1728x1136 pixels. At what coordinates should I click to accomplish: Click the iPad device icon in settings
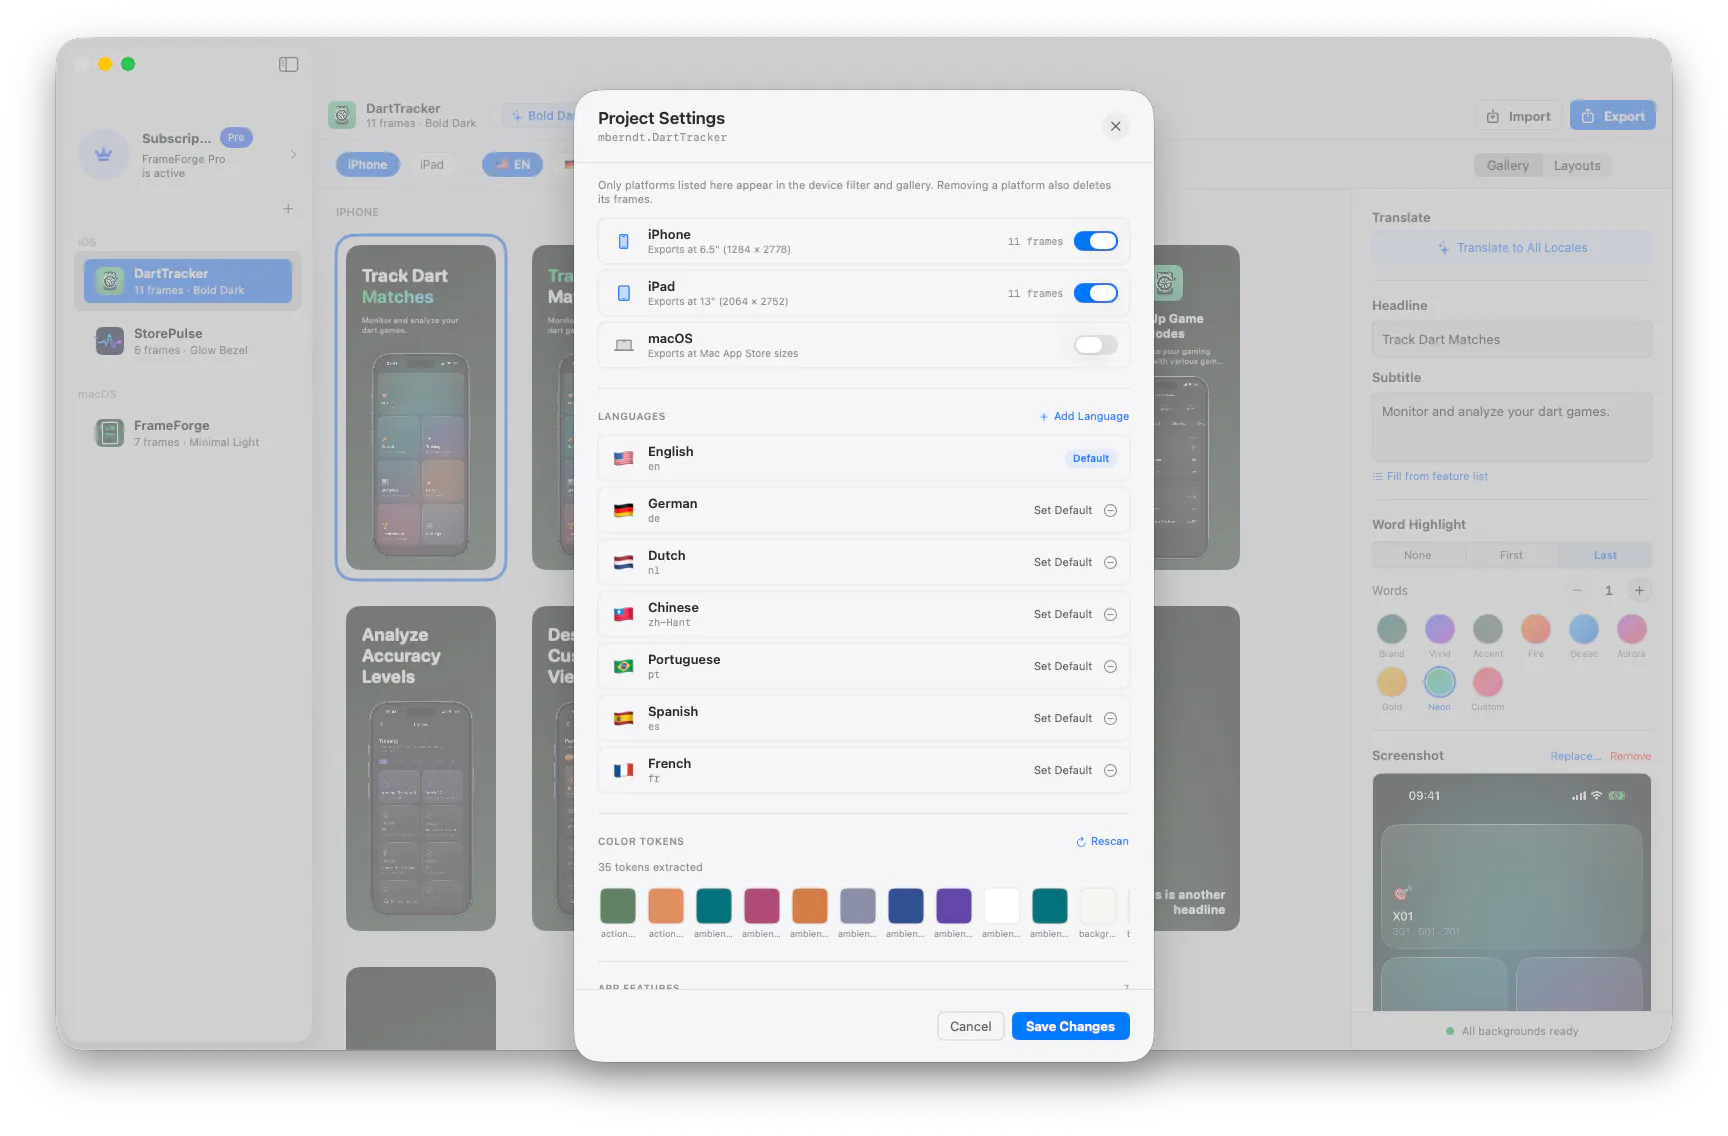pos(623,293)
